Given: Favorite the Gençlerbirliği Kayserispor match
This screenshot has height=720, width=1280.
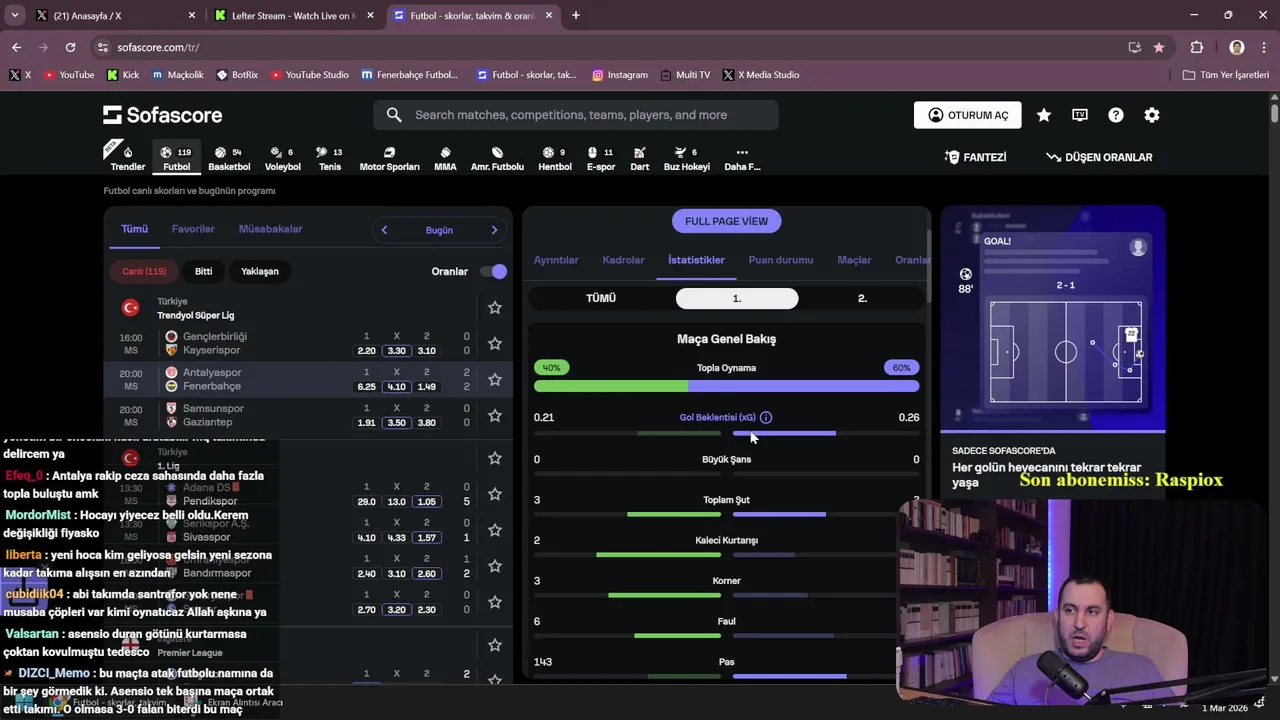Looking at the screenshot, I should pyautogui.click(x=494, y=344).
